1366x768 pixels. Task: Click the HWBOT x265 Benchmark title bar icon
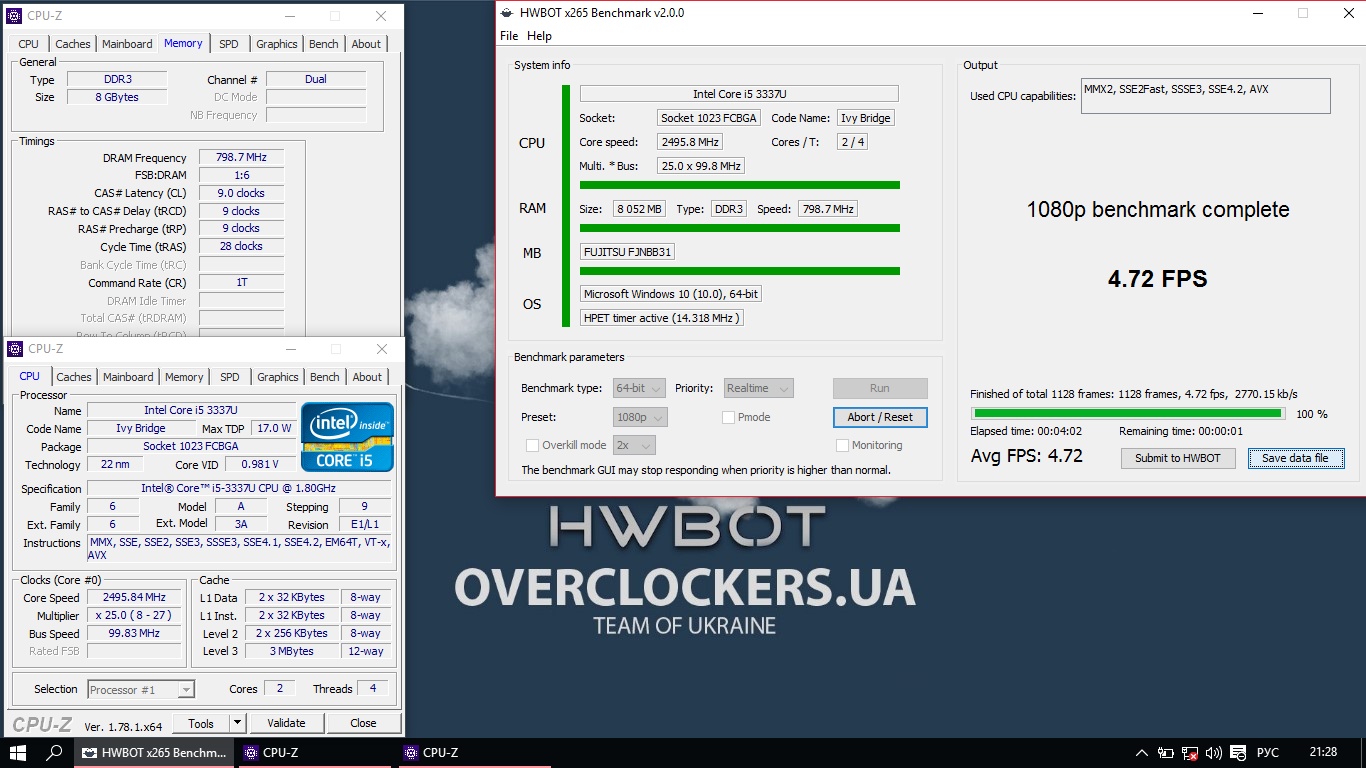coord(507,14)
